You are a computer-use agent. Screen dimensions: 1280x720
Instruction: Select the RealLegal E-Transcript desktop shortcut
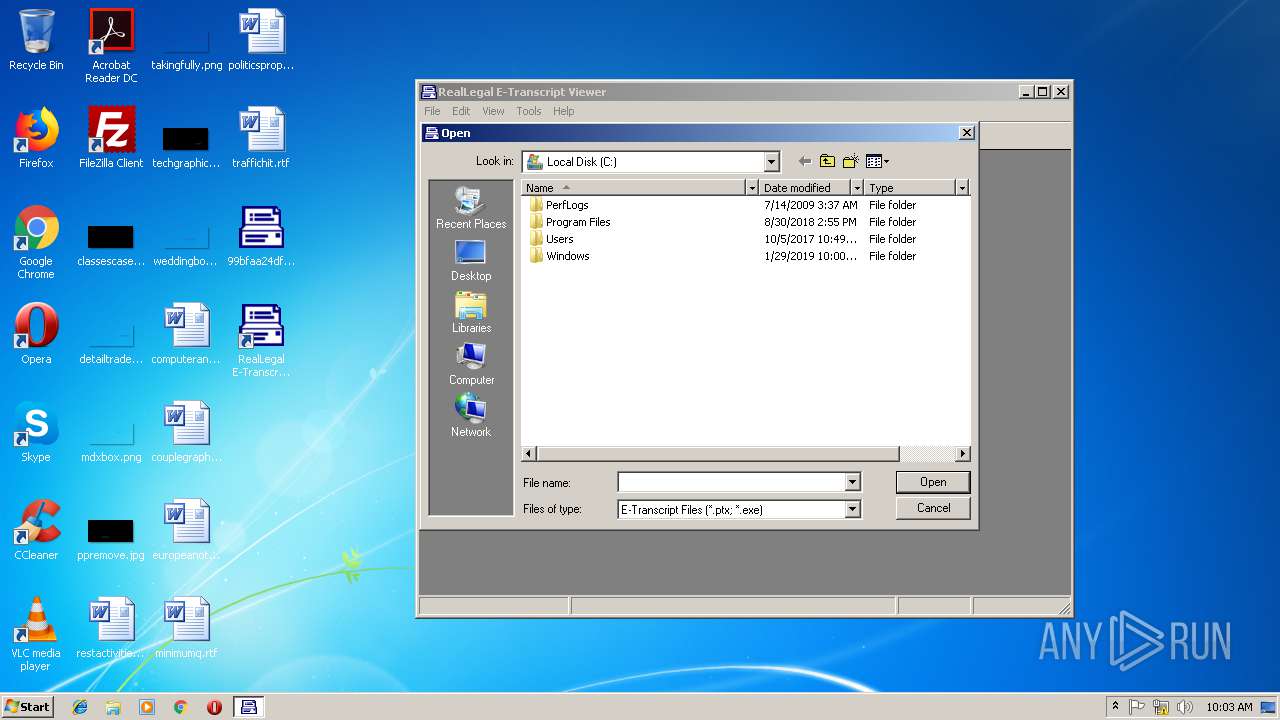pyautogui.click(x=261, y=340)
